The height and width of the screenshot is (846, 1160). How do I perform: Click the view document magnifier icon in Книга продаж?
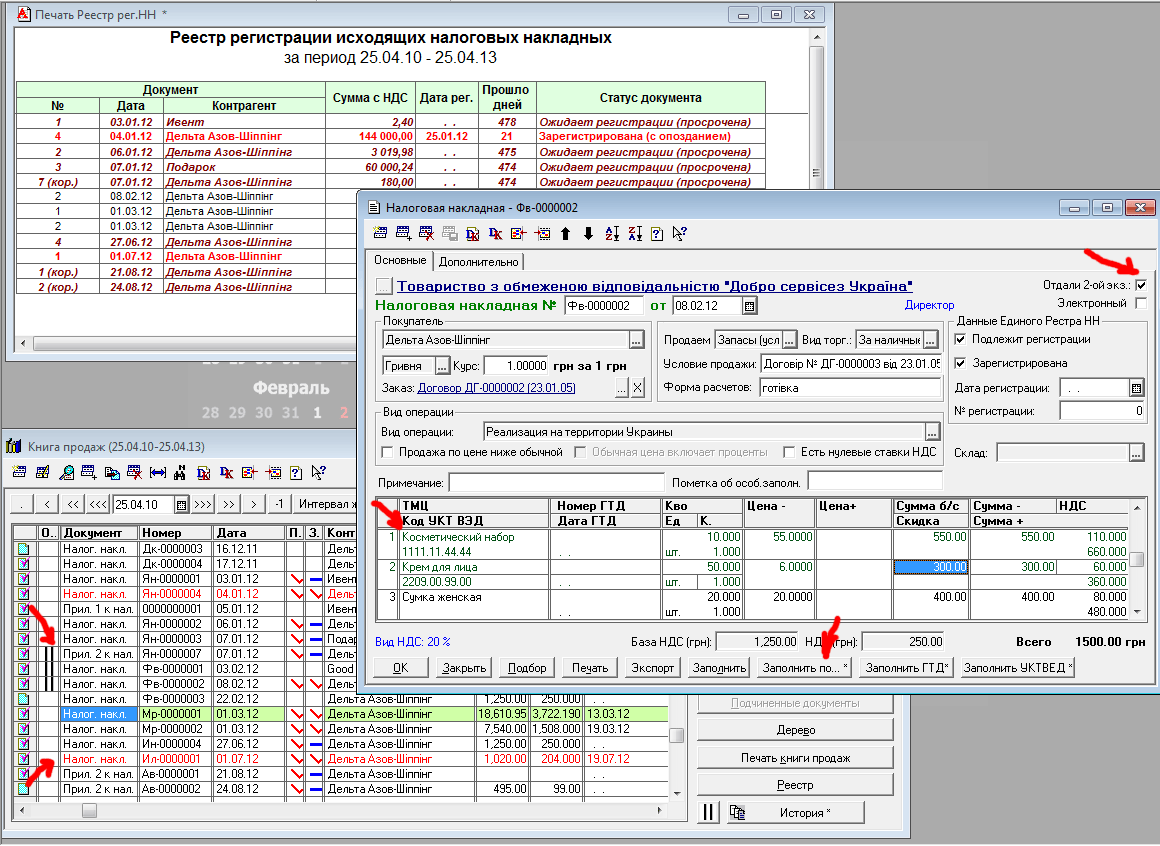click(67, 473)
